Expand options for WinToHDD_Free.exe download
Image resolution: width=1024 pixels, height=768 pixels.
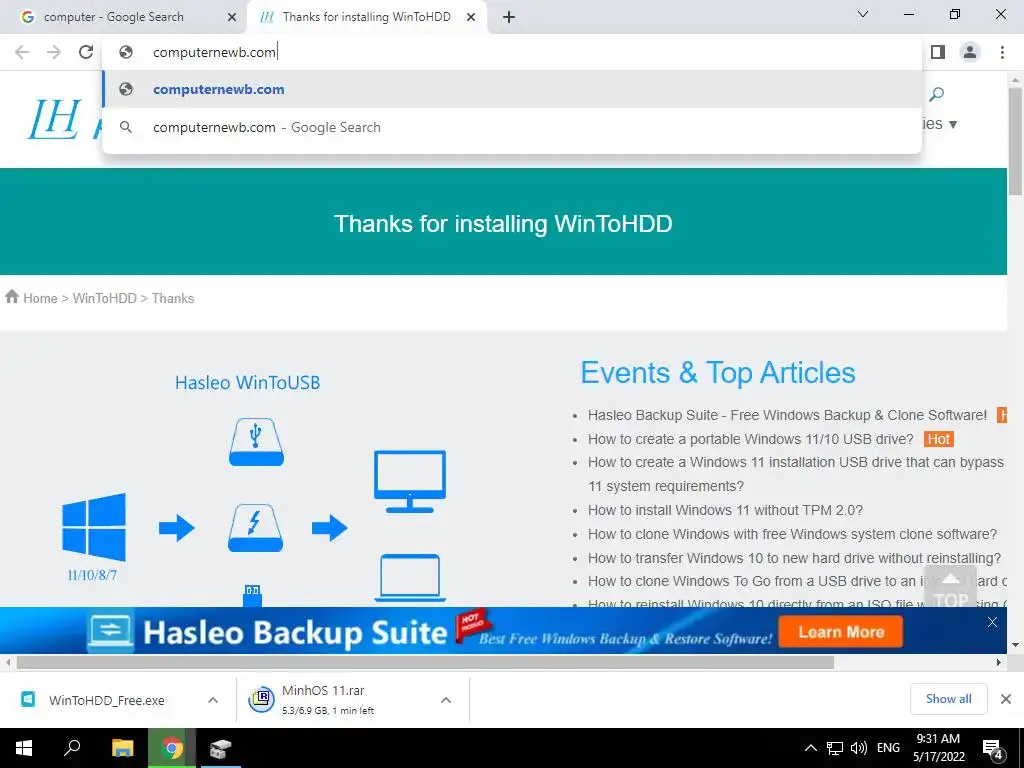click(213, 700)
